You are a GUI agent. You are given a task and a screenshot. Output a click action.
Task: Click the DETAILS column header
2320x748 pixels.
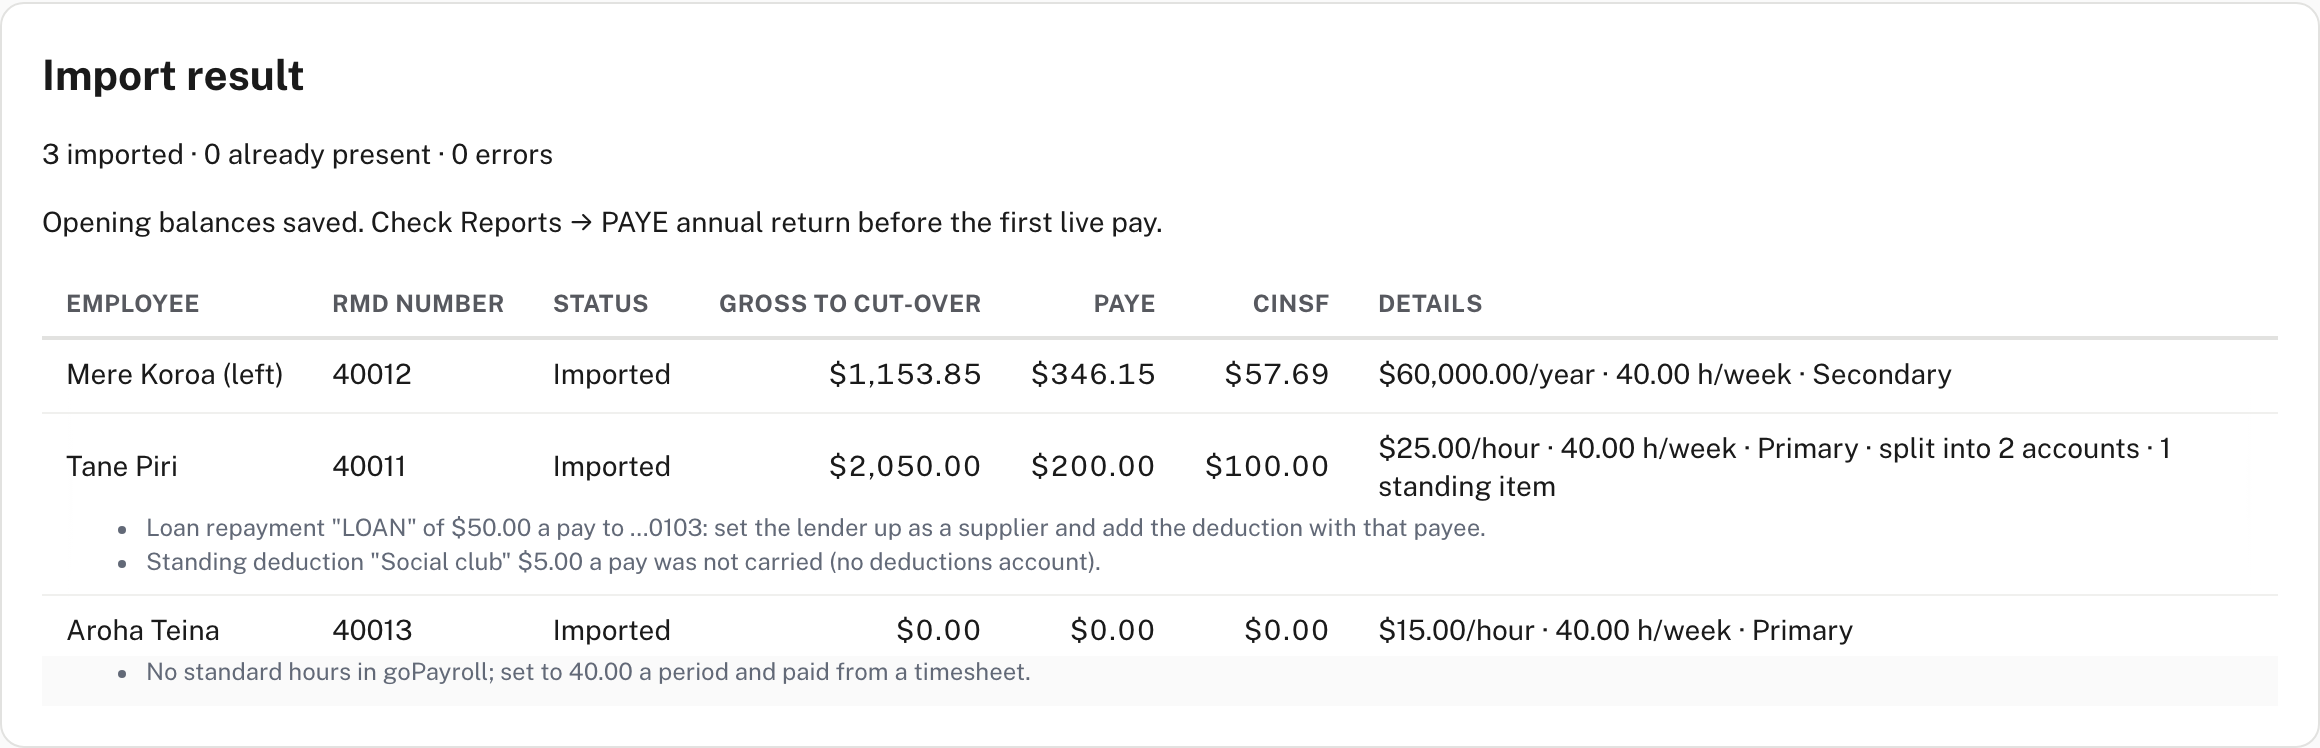(1430, 304)
